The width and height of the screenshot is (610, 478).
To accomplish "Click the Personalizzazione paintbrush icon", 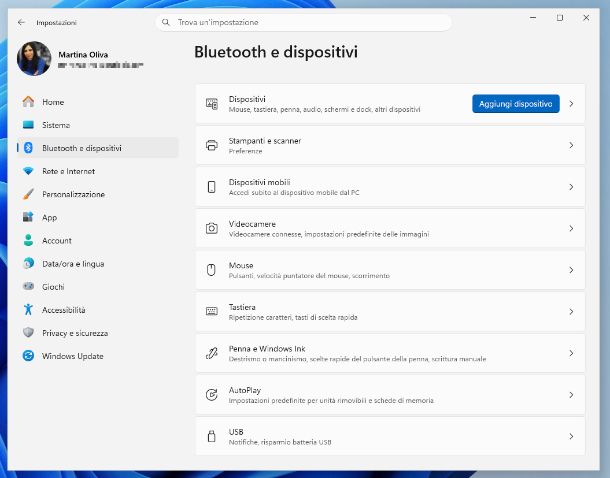I will tap(28, 194).
